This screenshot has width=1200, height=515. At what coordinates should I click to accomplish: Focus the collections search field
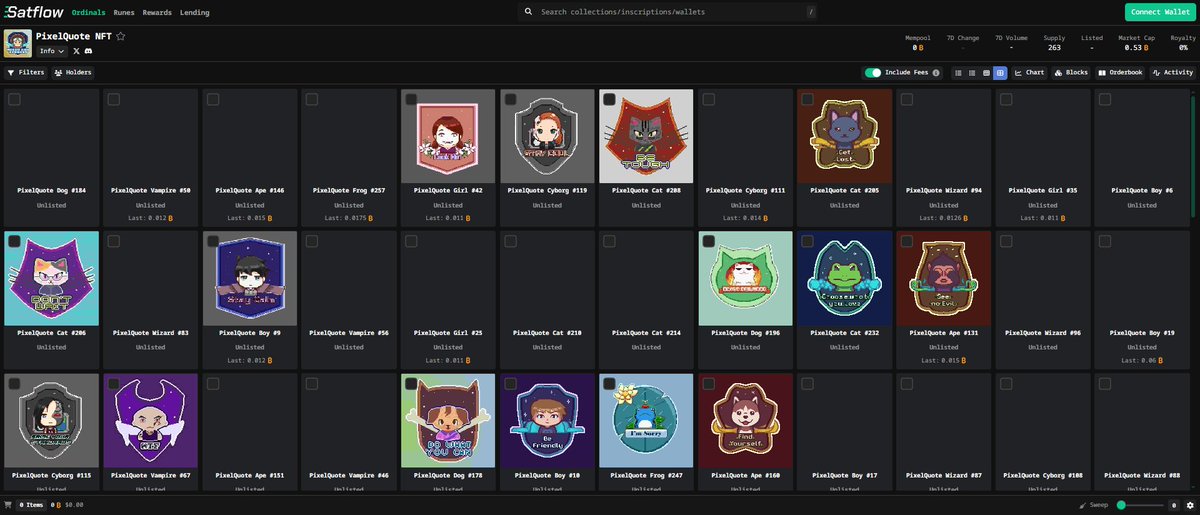pos(670,12)
